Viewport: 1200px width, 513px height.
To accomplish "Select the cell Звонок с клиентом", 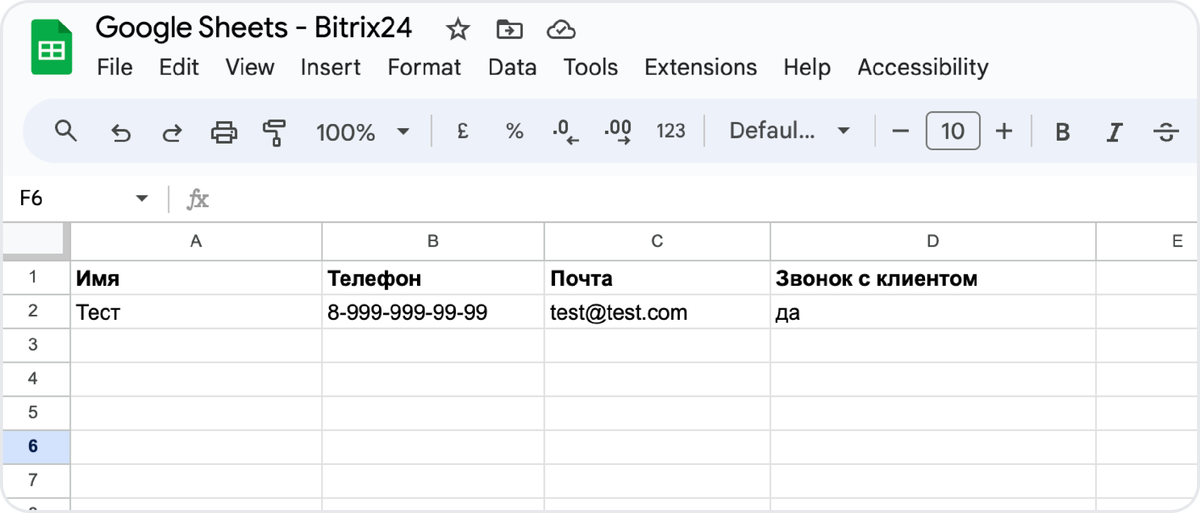I will (x=933, y=278).
